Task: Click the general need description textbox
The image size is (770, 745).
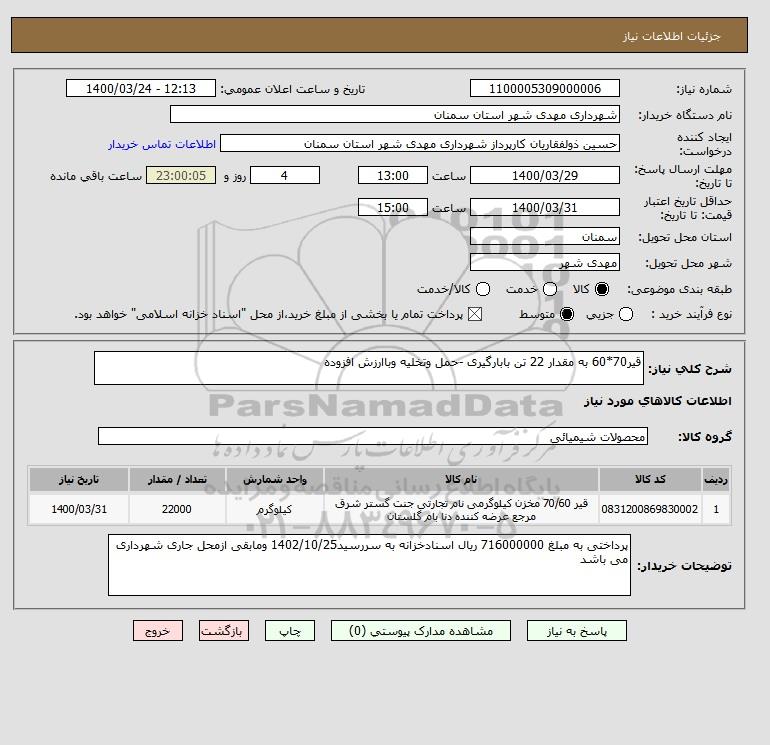Action: pyautogui.click(x=368, y=368)
